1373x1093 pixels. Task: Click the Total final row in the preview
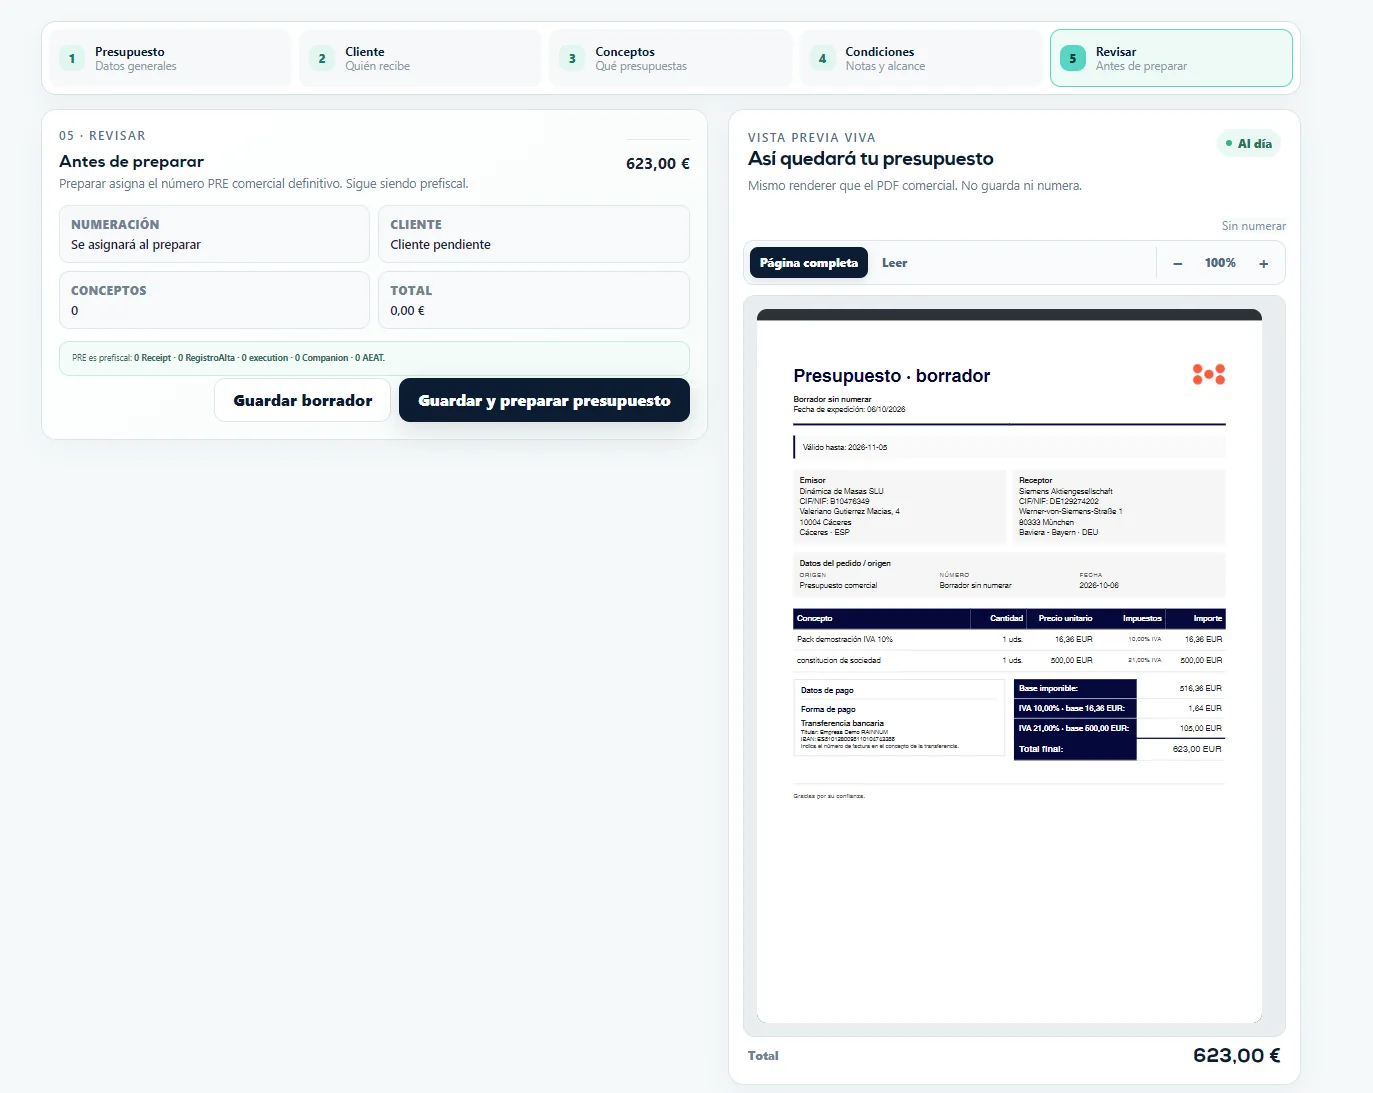(x=1119, y=749)
